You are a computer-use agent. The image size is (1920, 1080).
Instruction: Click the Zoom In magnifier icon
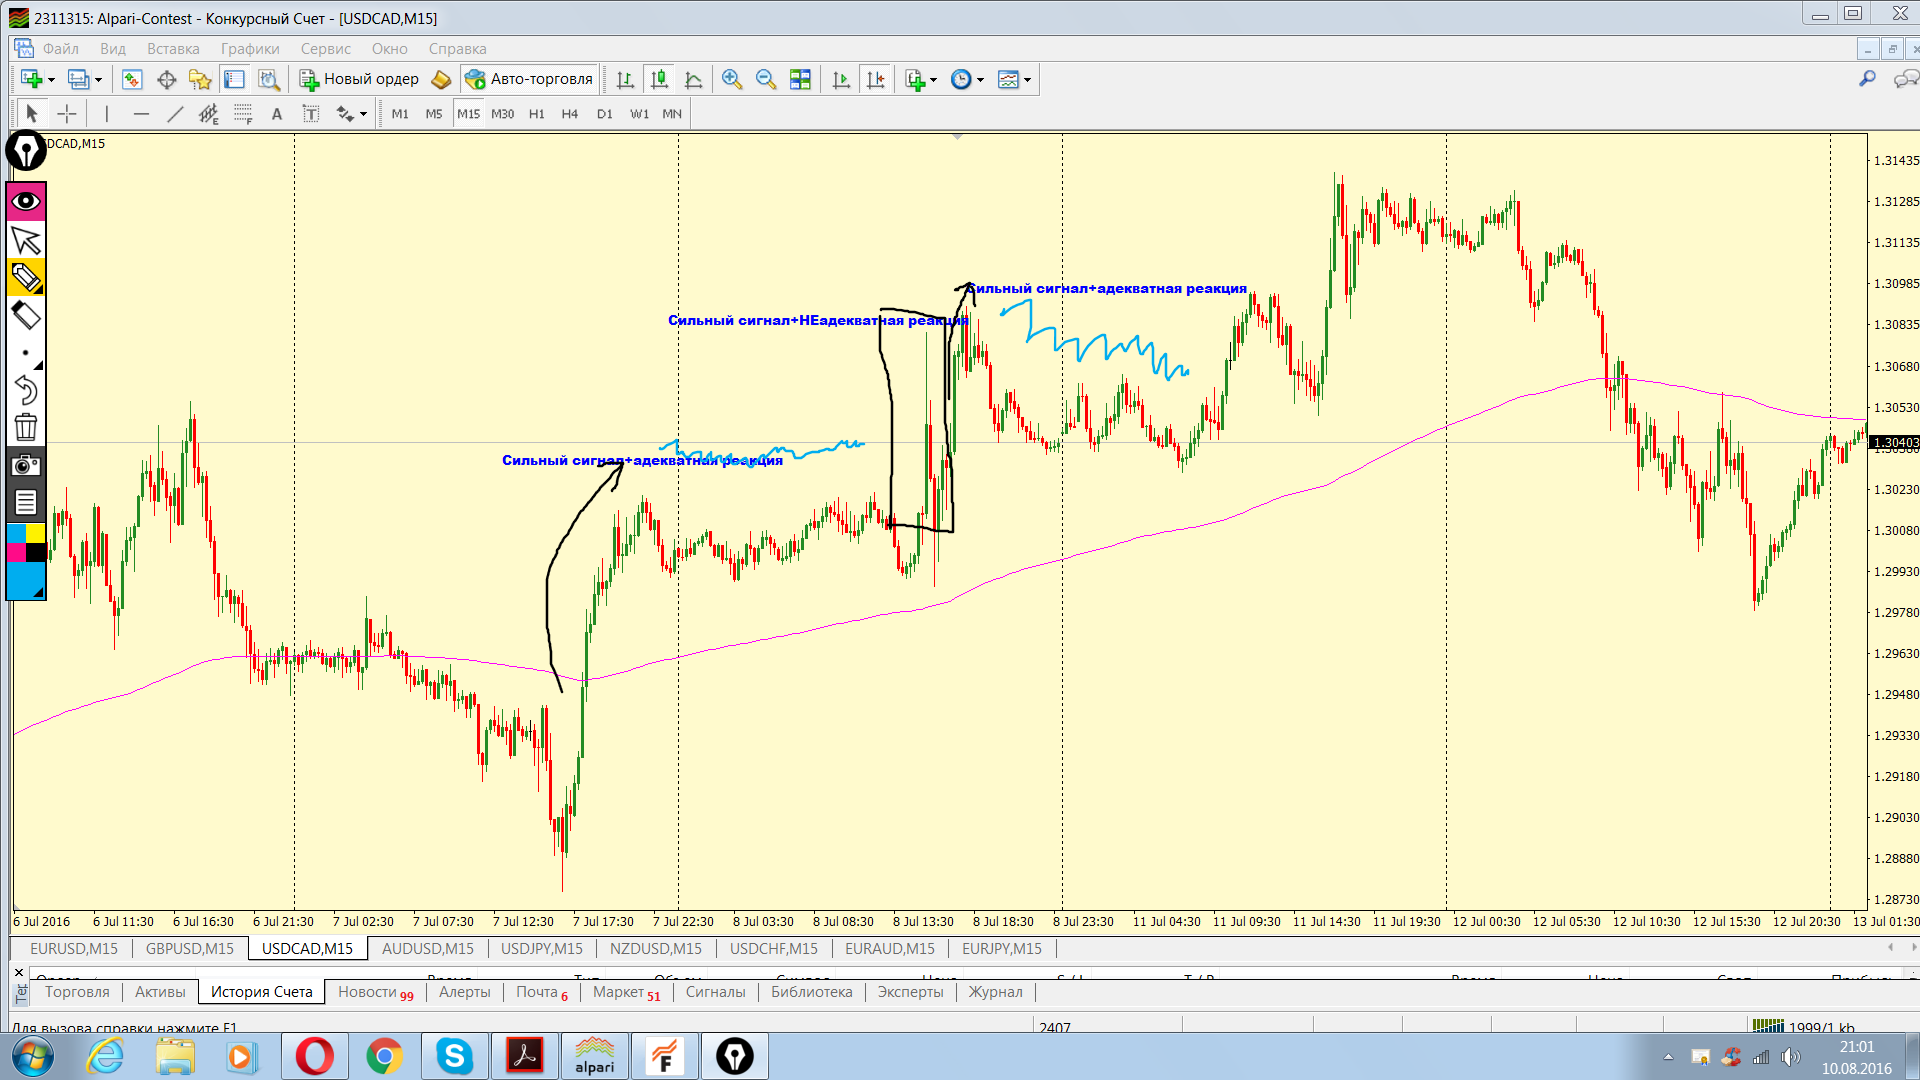(x=732, y=80)
